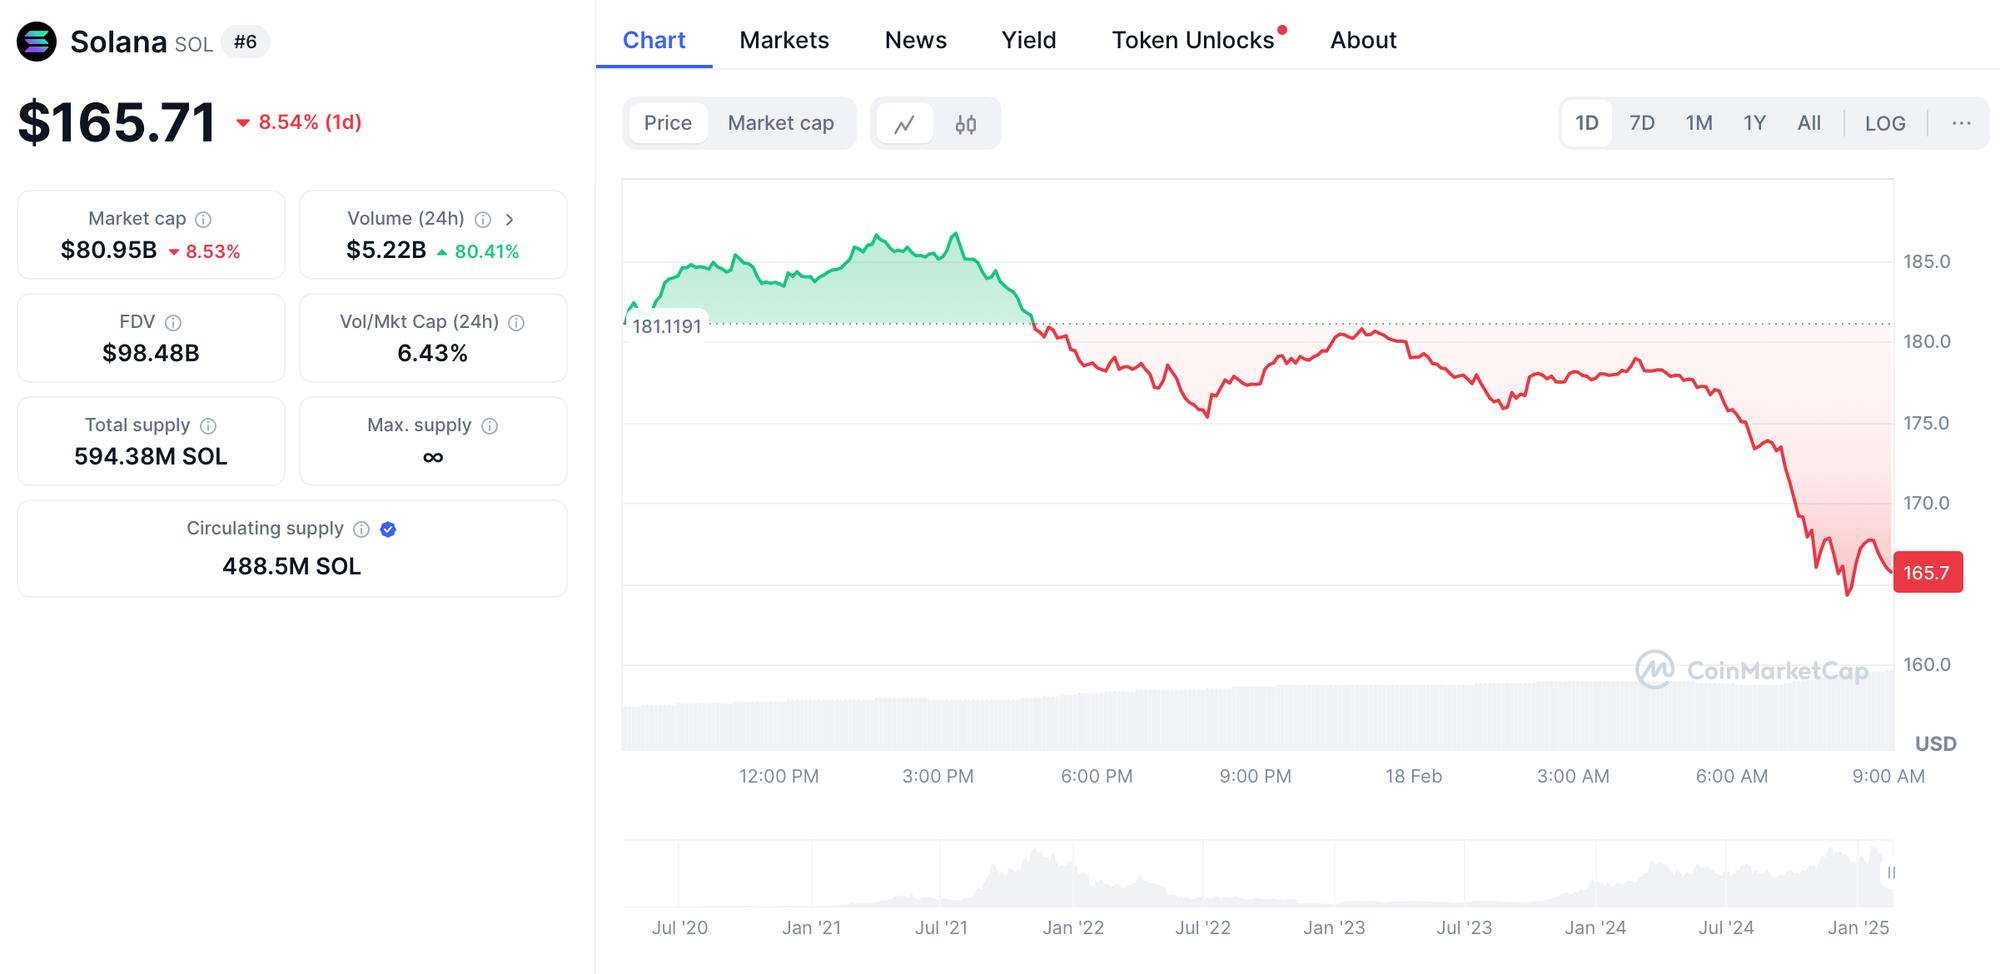Click the $165.71 price value
The height and width of the screenshot is (974, 2000).
tap(117, 123)
